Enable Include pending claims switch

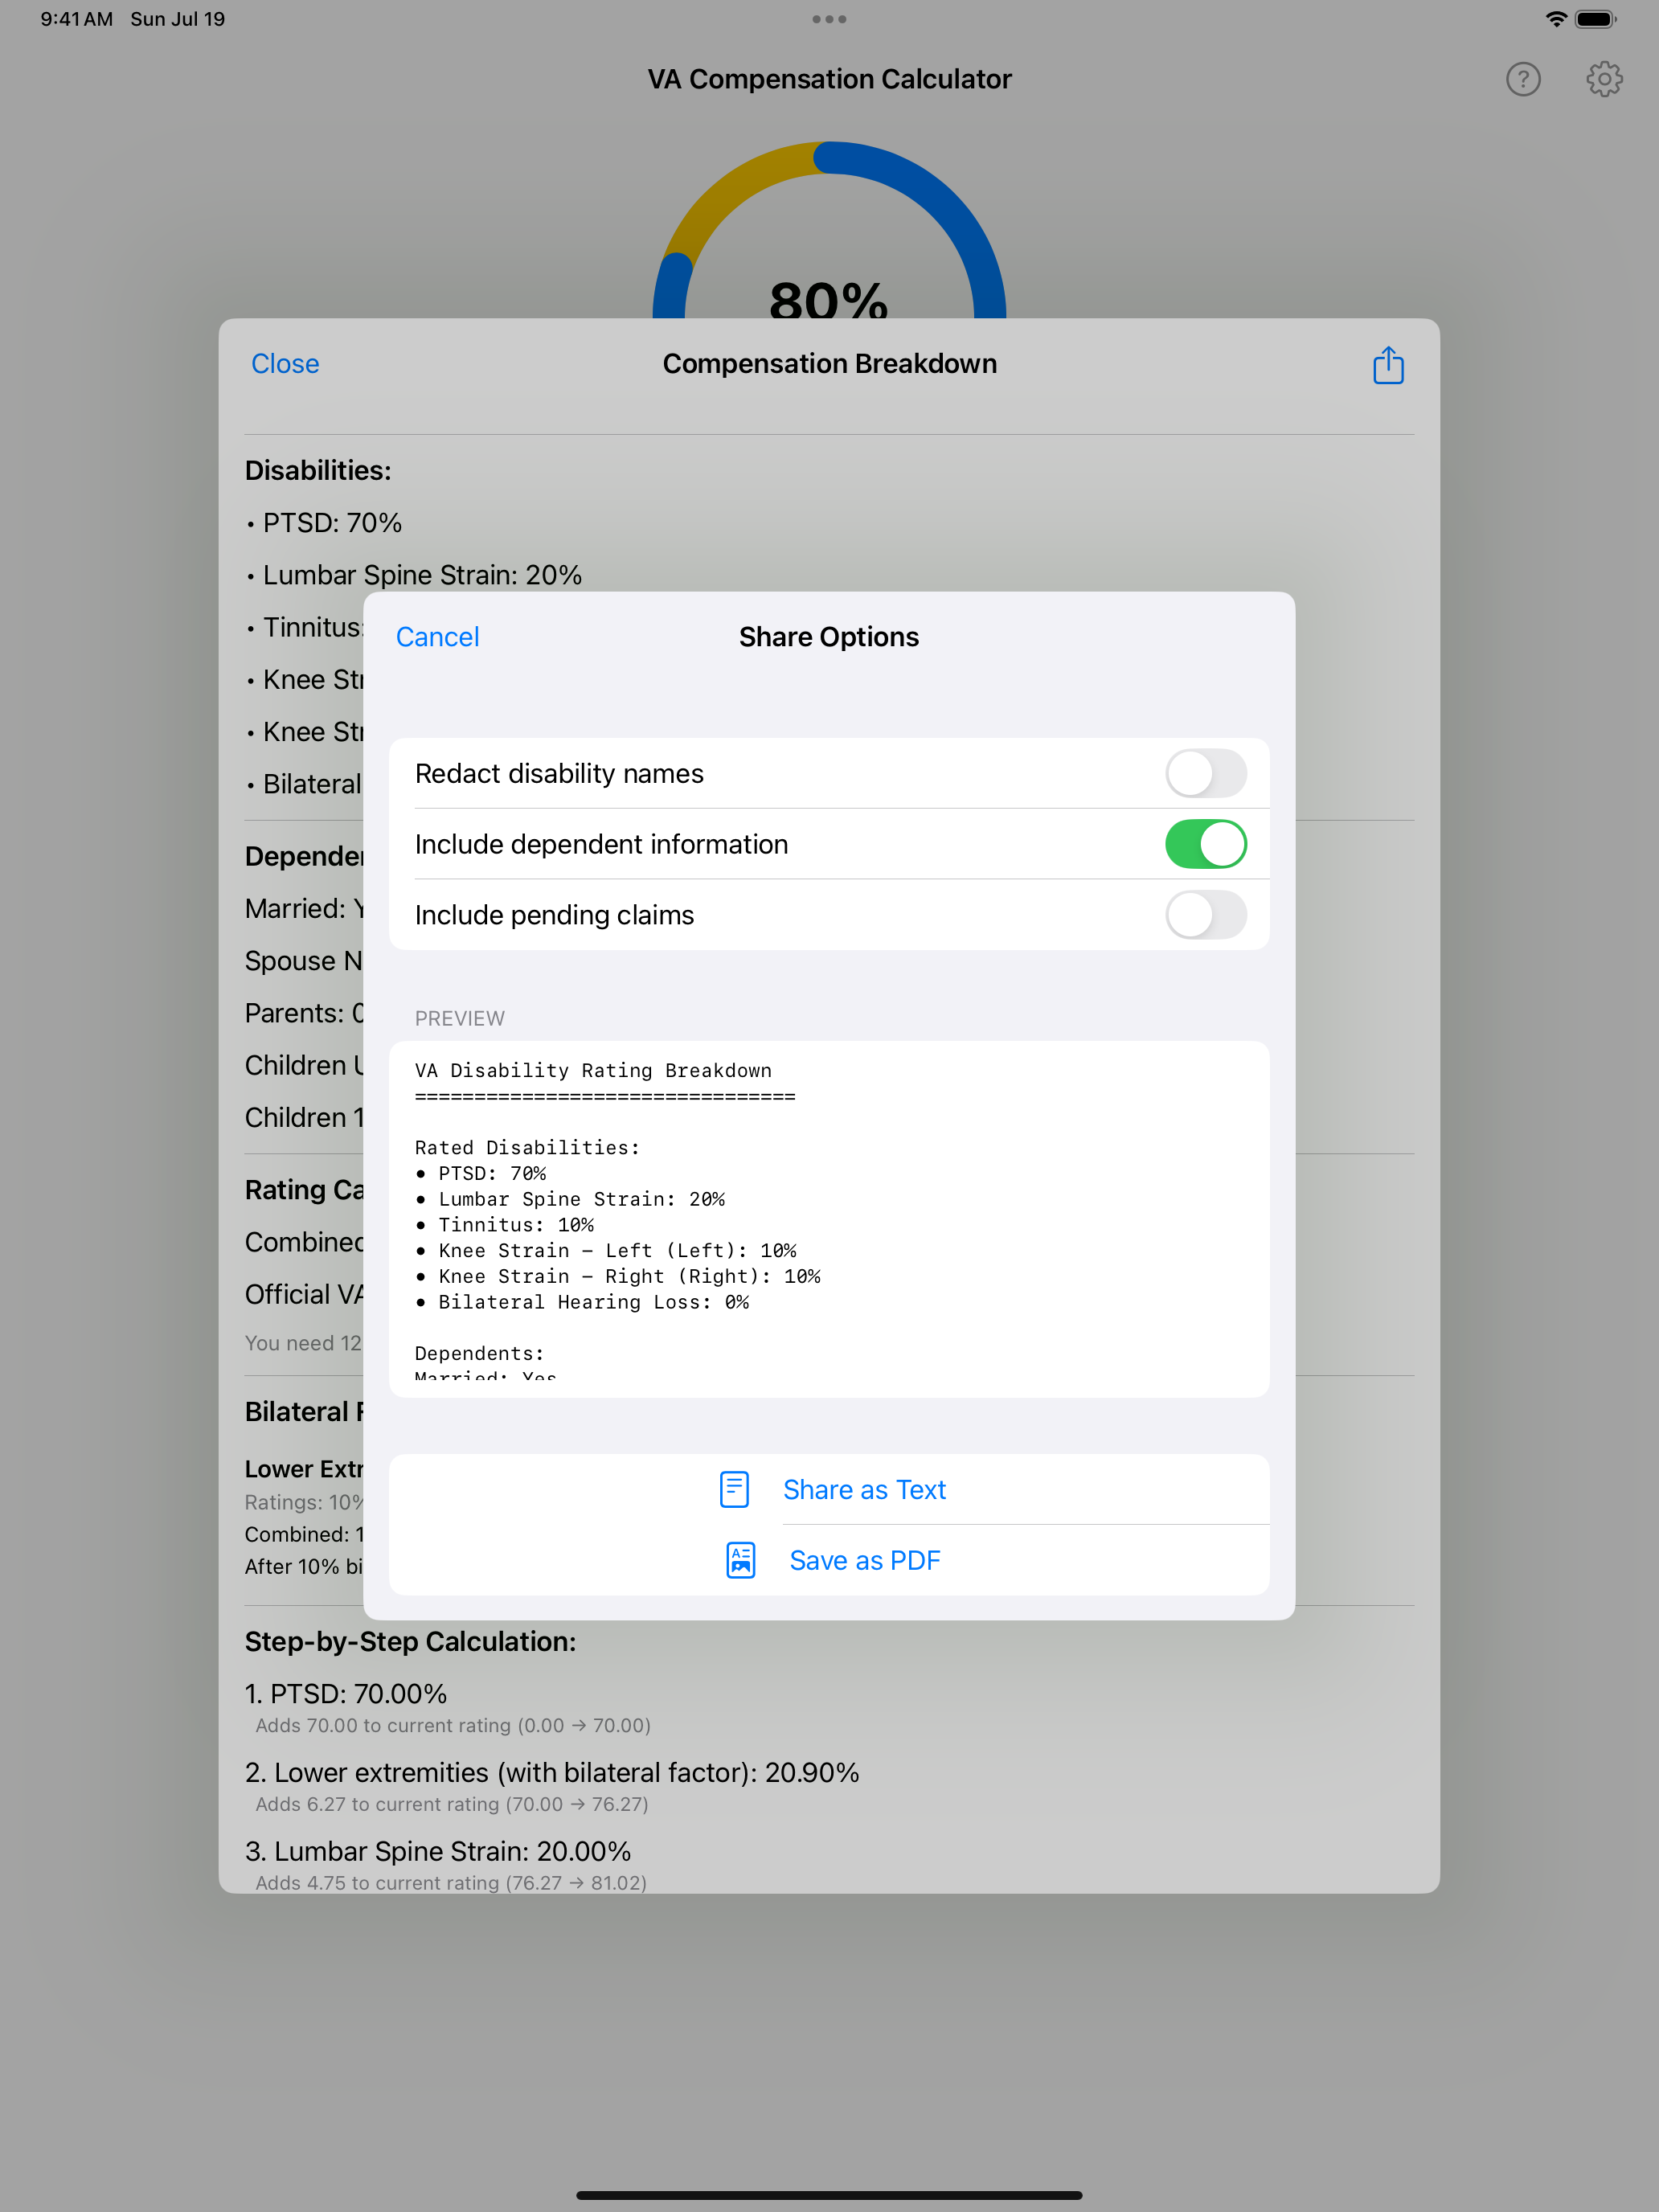click(x=1205, y=915)
